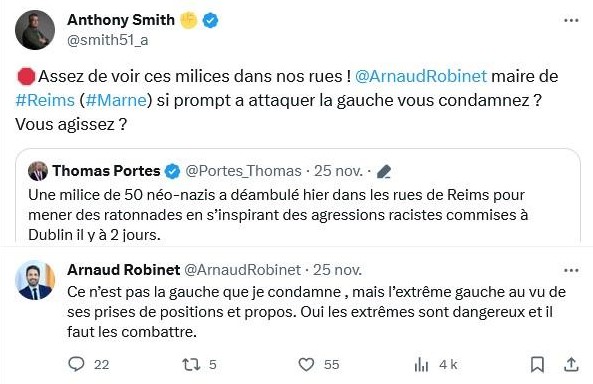Viewport: 593px width, 384px height.
Task: Open the #Marne hashtag
Action: (116, 100)
